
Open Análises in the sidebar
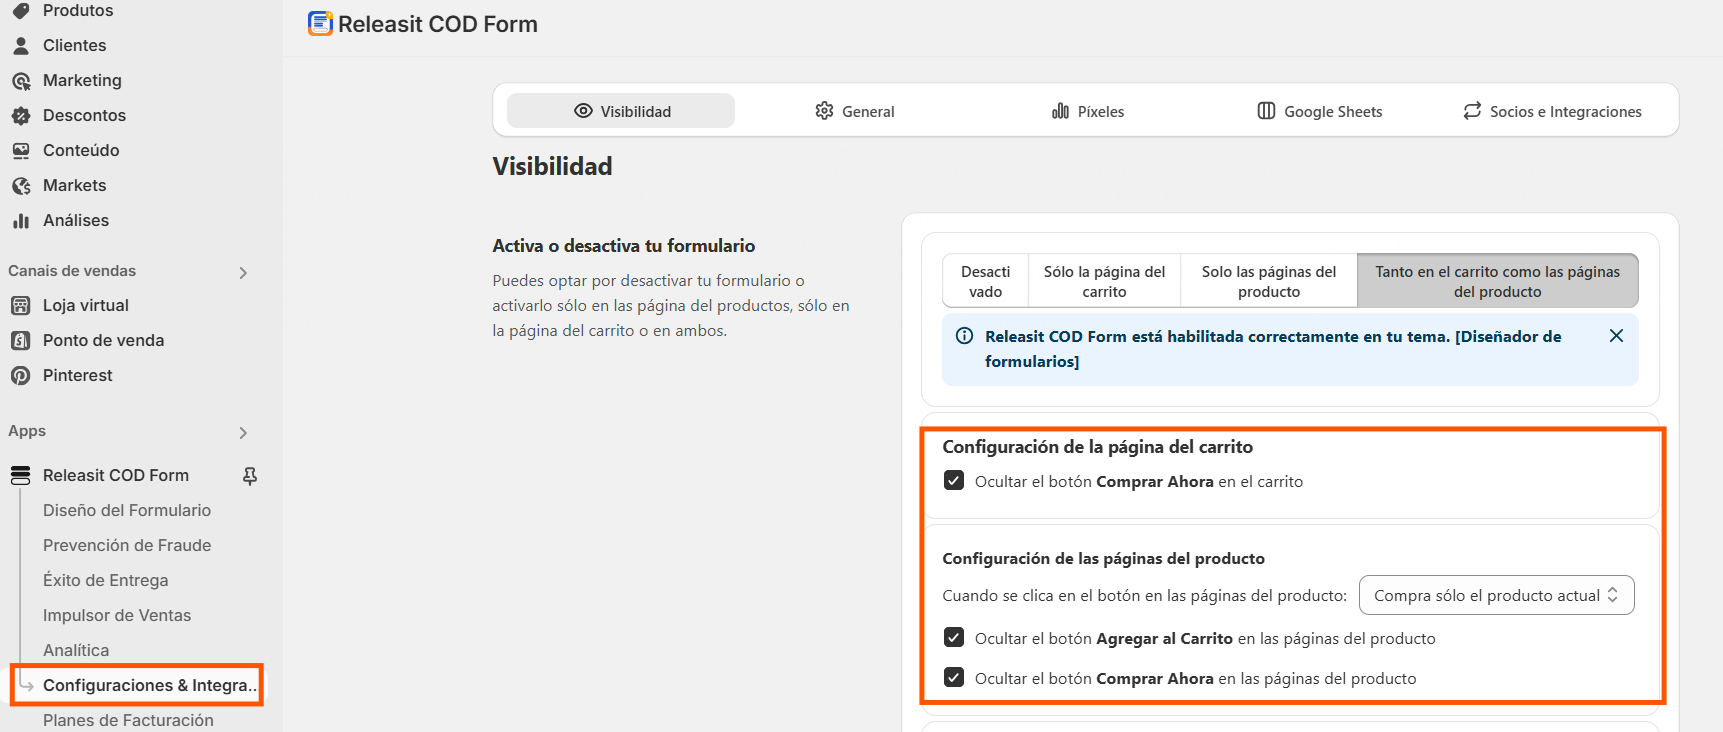coord(76,220)
